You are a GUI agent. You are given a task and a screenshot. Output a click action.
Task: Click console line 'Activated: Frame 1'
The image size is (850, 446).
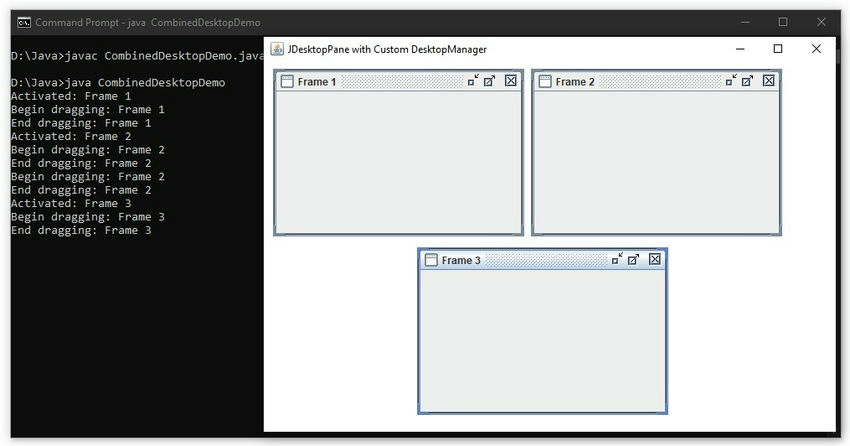70,96
